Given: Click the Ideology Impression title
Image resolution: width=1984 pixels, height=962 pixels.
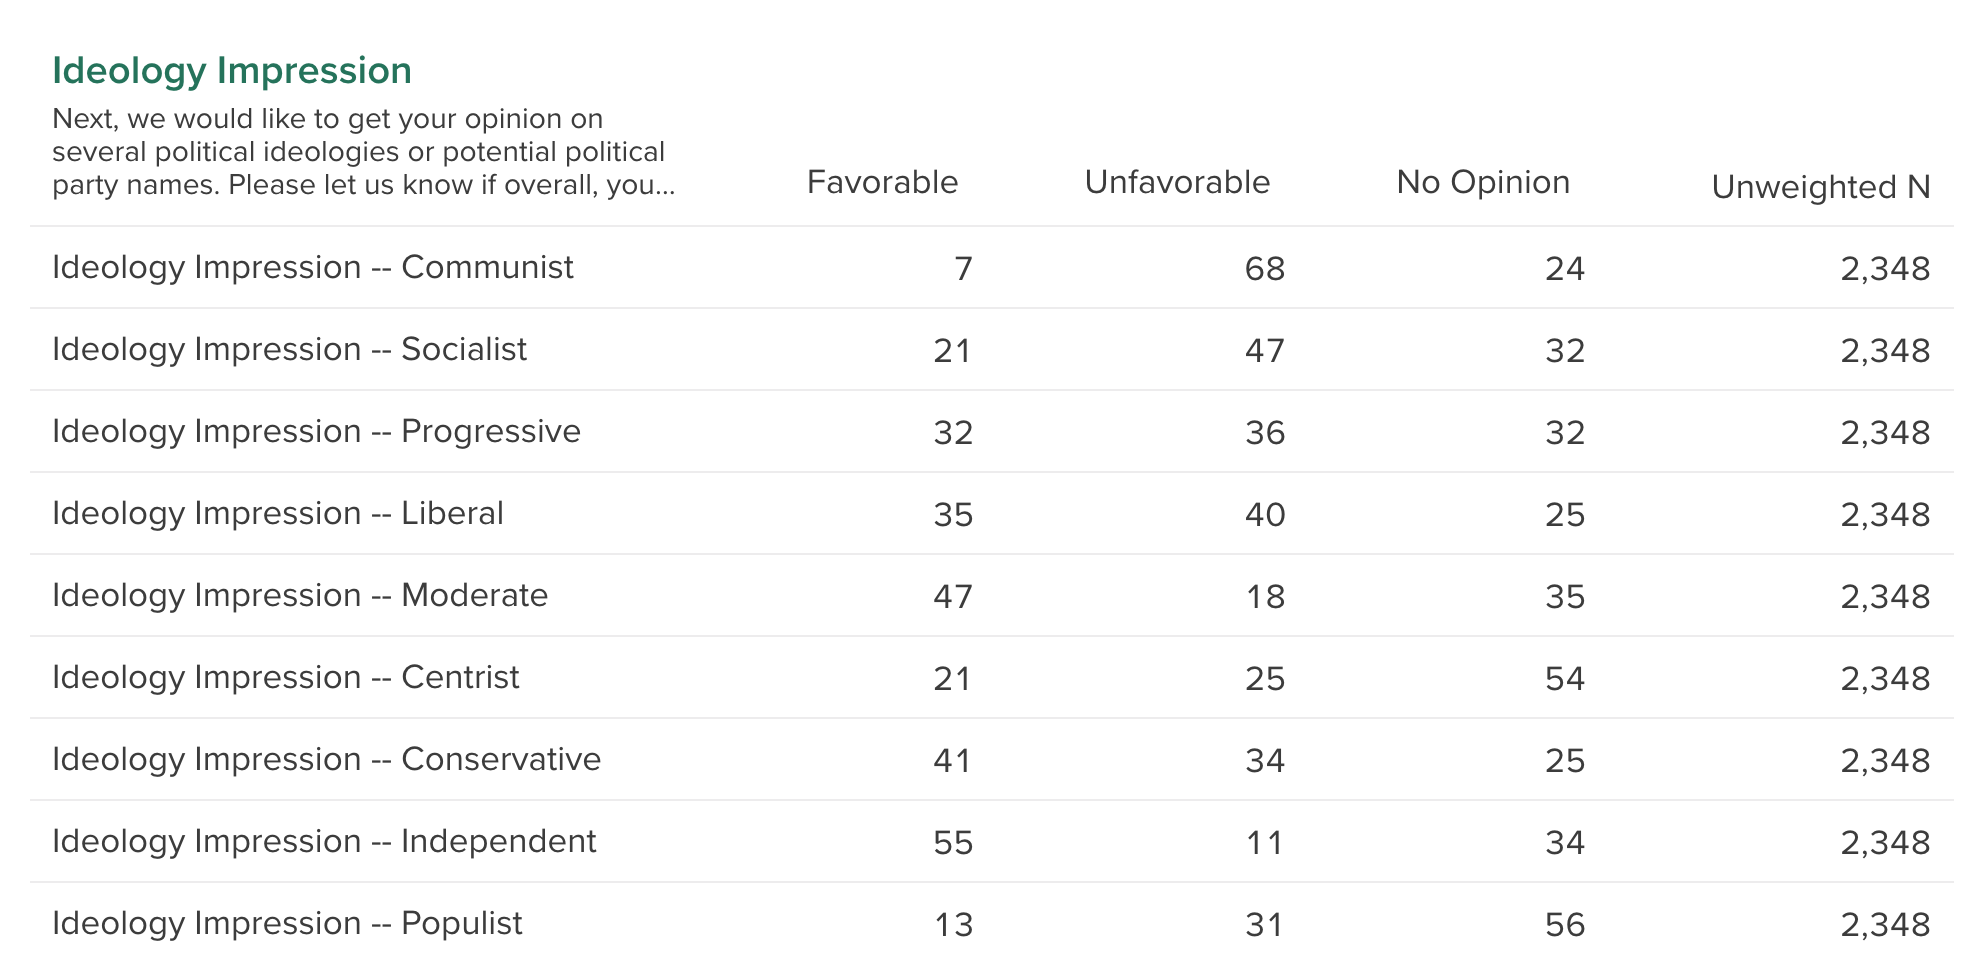Looking at the screenshot, I should coord(231,71).
